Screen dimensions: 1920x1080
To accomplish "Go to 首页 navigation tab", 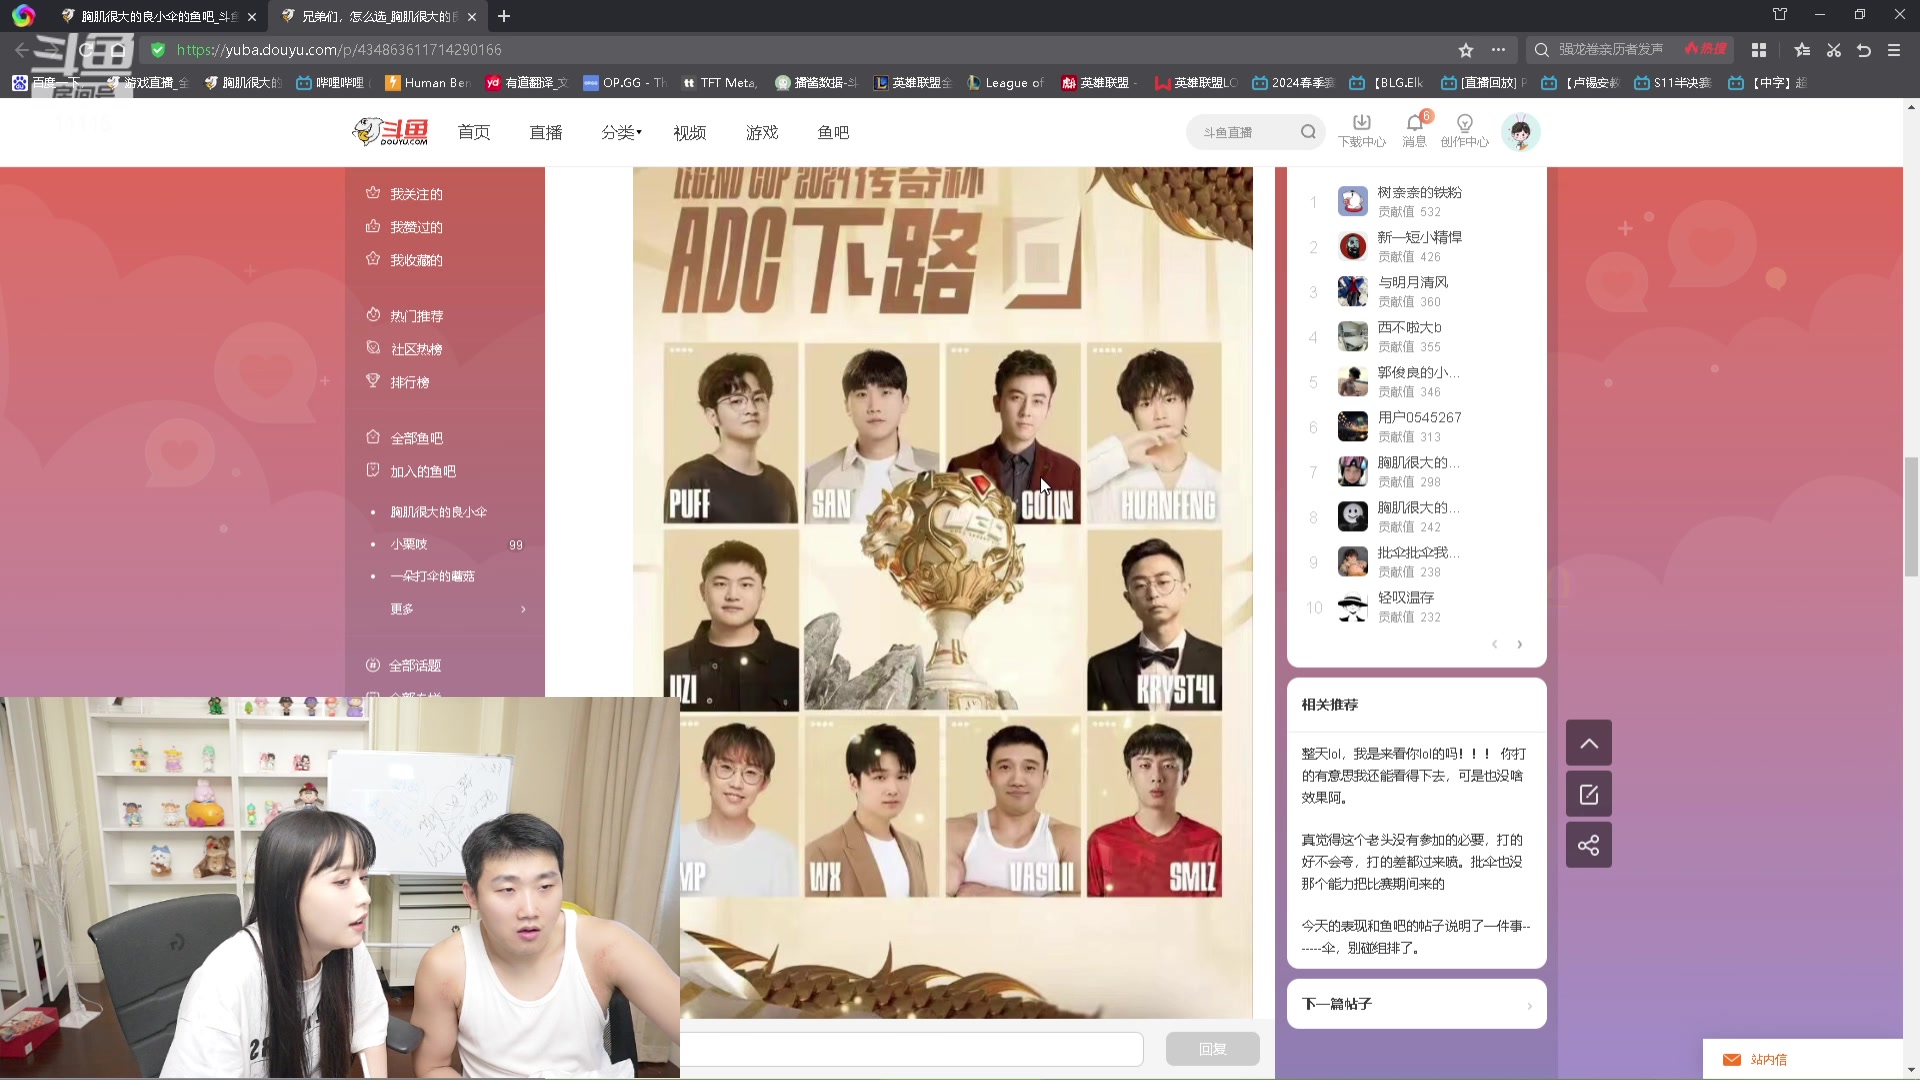I will [474, 132].
